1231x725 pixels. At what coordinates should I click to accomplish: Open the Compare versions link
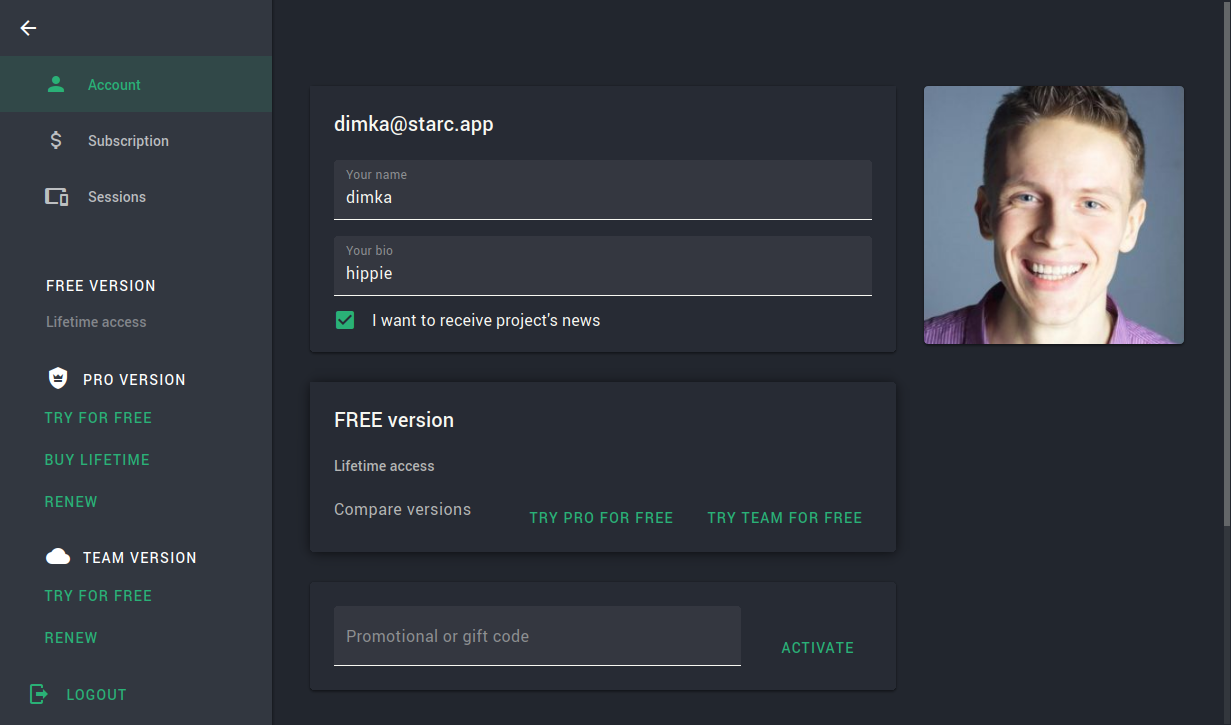point(402,509)
